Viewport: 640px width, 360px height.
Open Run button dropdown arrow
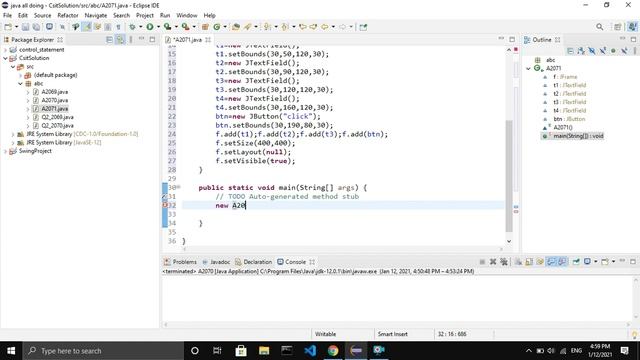(x=158, y=27)
